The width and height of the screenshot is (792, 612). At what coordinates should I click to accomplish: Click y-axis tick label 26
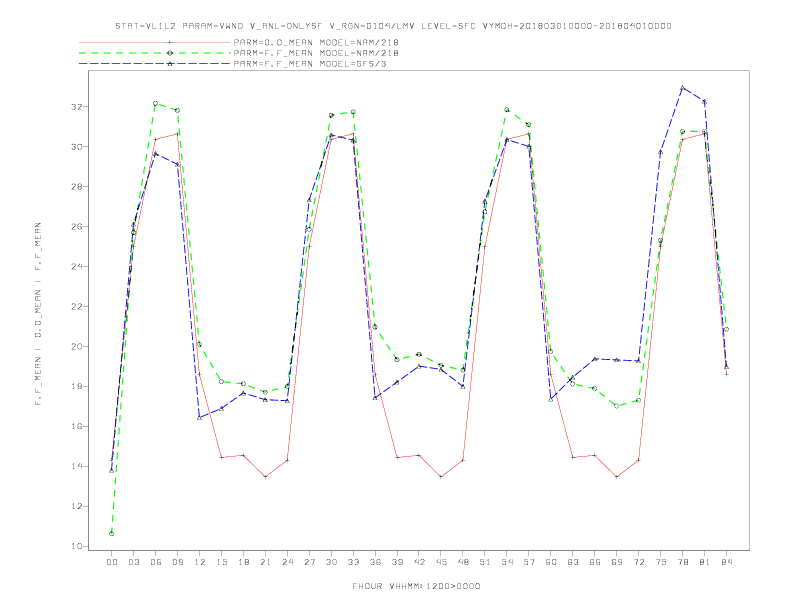[77, 227]
